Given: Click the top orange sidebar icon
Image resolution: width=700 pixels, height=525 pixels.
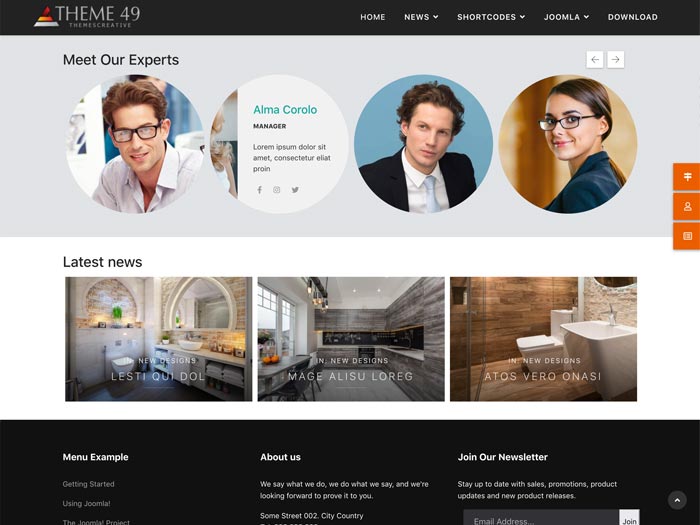Looking at the screenshot, I should click(687, 177).
